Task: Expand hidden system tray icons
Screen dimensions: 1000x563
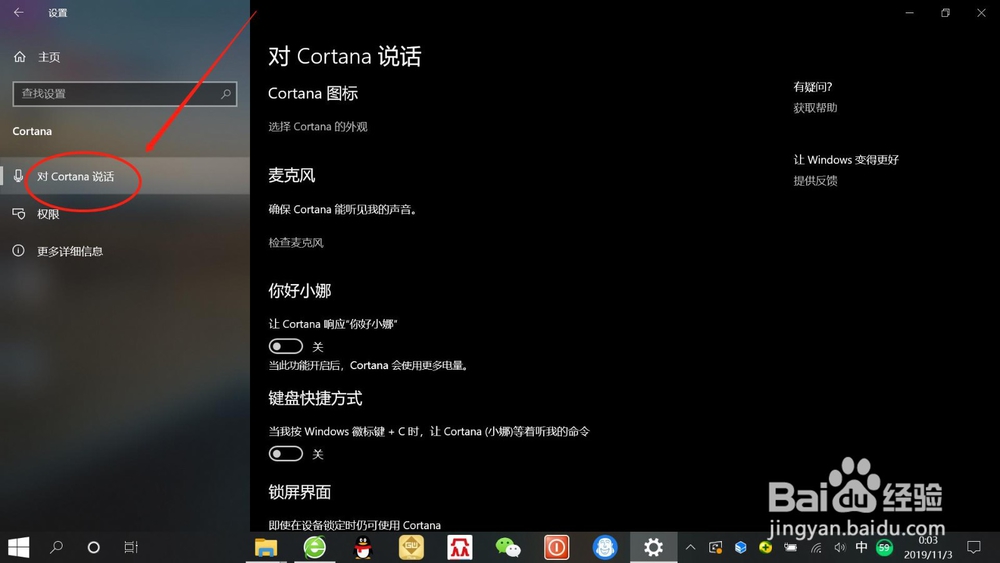Action: tap(690, 547)
